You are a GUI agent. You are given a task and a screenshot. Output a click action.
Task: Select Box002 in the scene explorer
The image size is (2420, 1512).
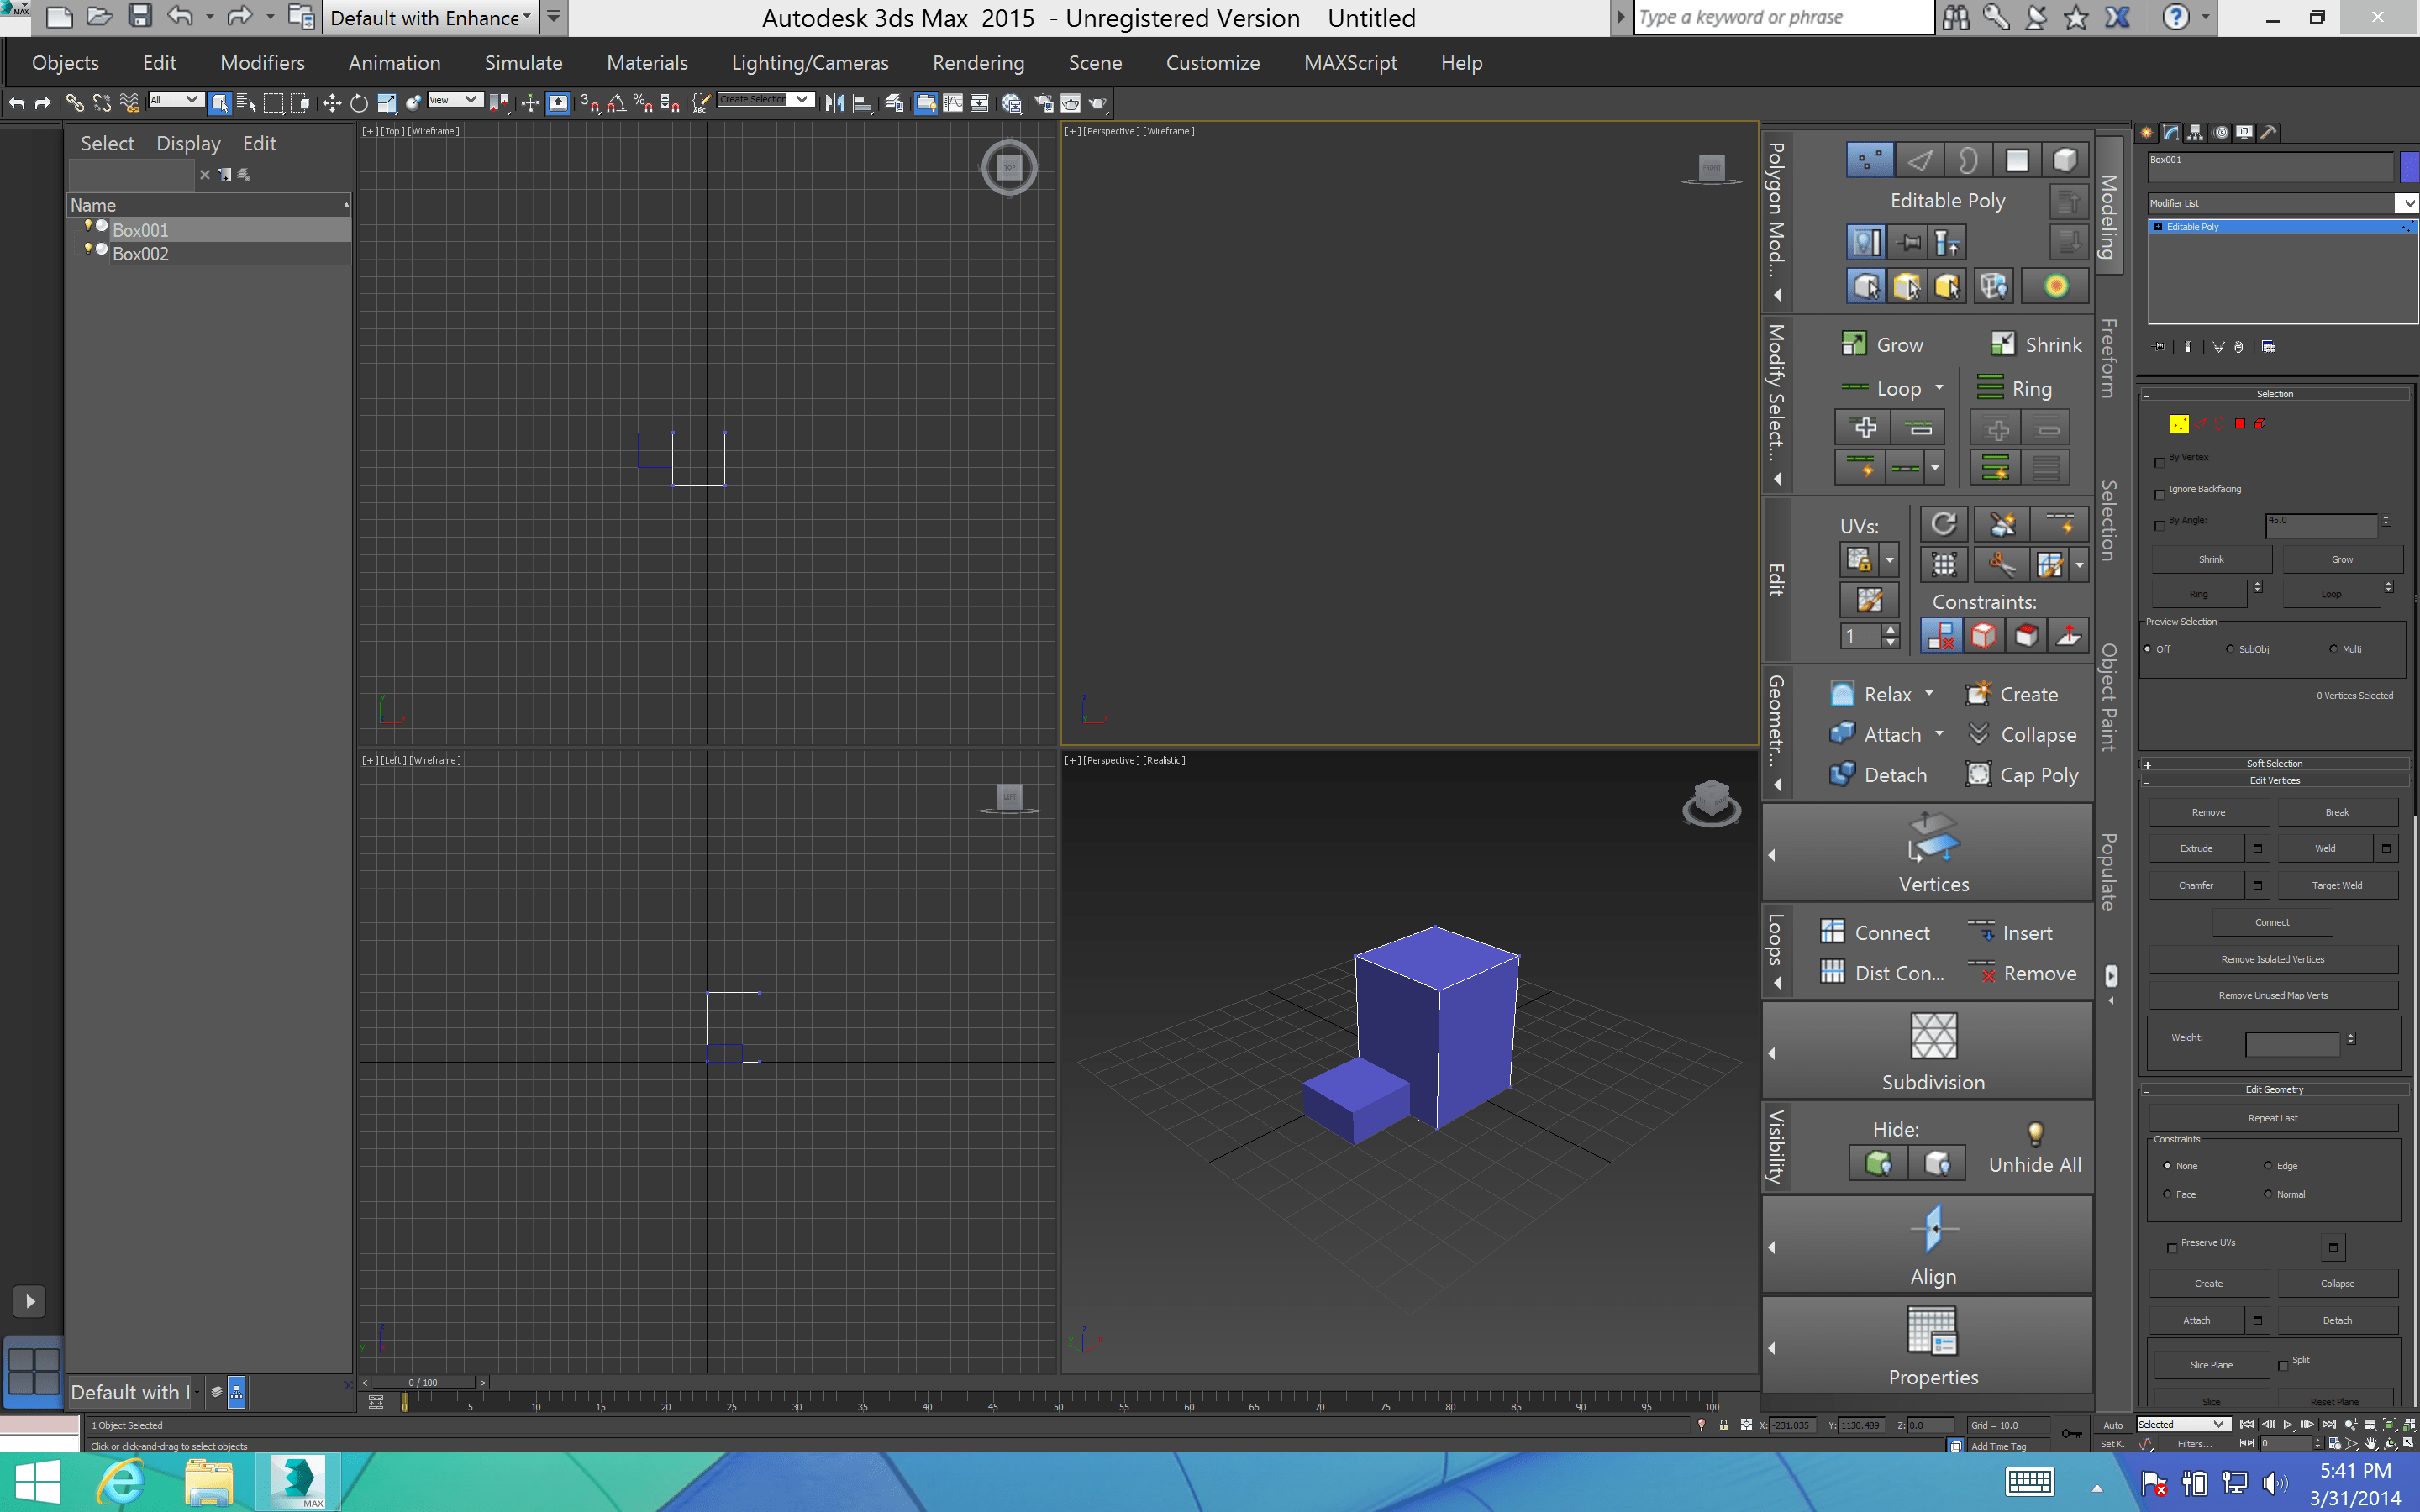coord(141,254)
